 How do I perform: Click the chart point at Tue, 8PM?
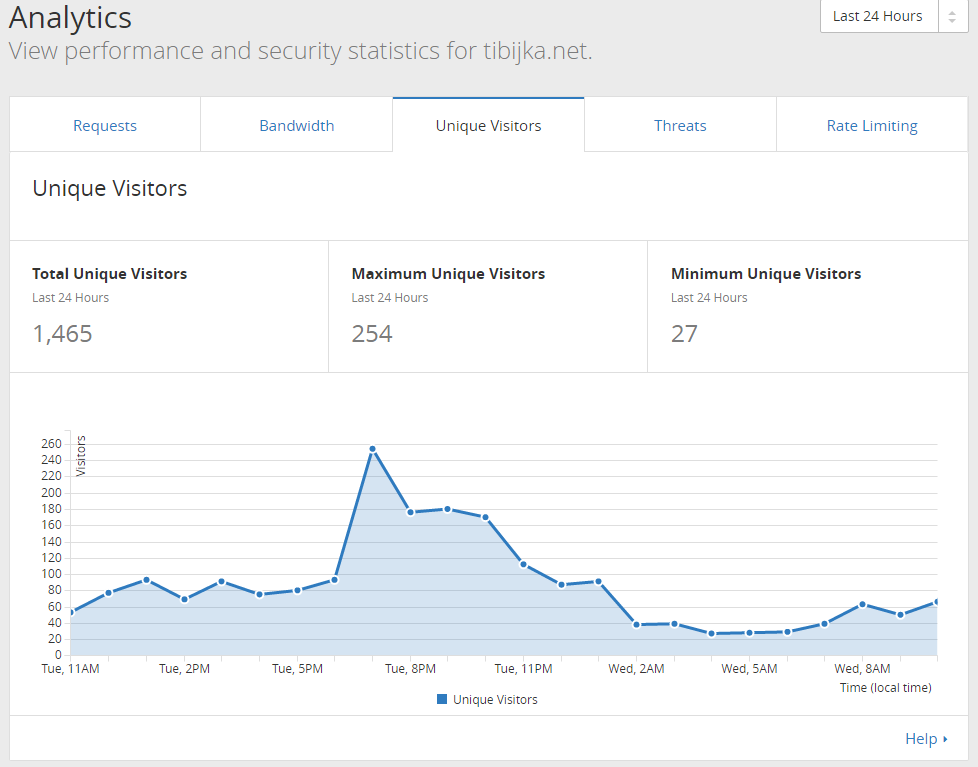point(410,513)
